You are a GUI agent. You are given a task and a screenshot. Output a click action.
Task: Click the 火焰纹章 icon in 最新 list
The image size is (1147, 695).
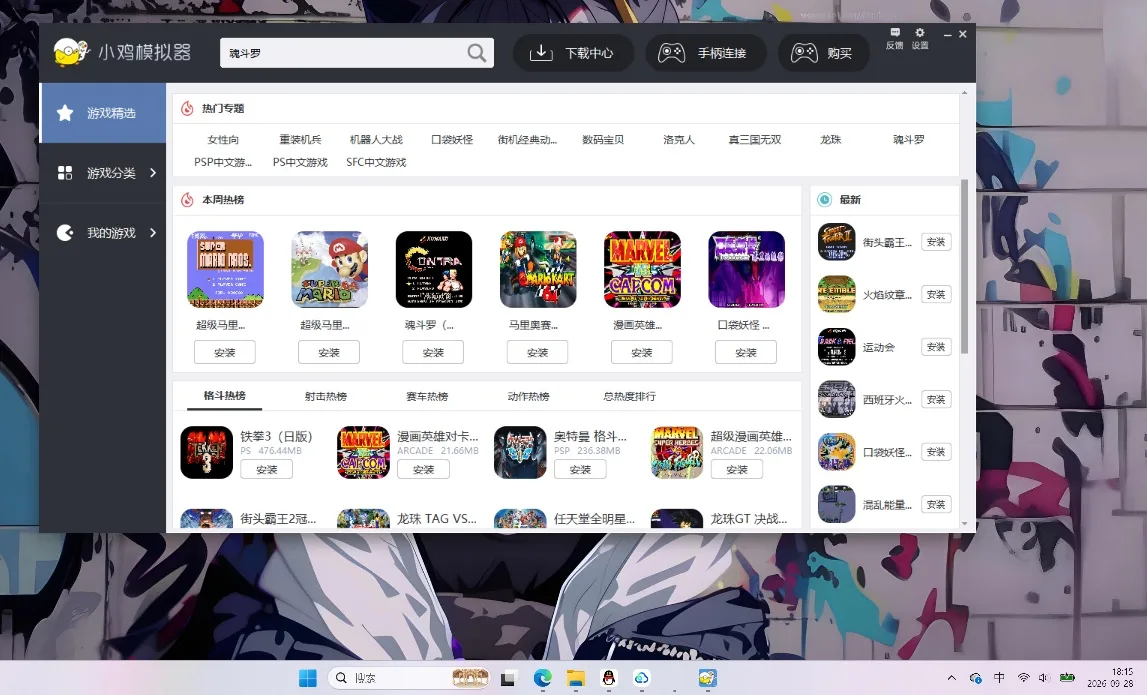coord(836,294)
